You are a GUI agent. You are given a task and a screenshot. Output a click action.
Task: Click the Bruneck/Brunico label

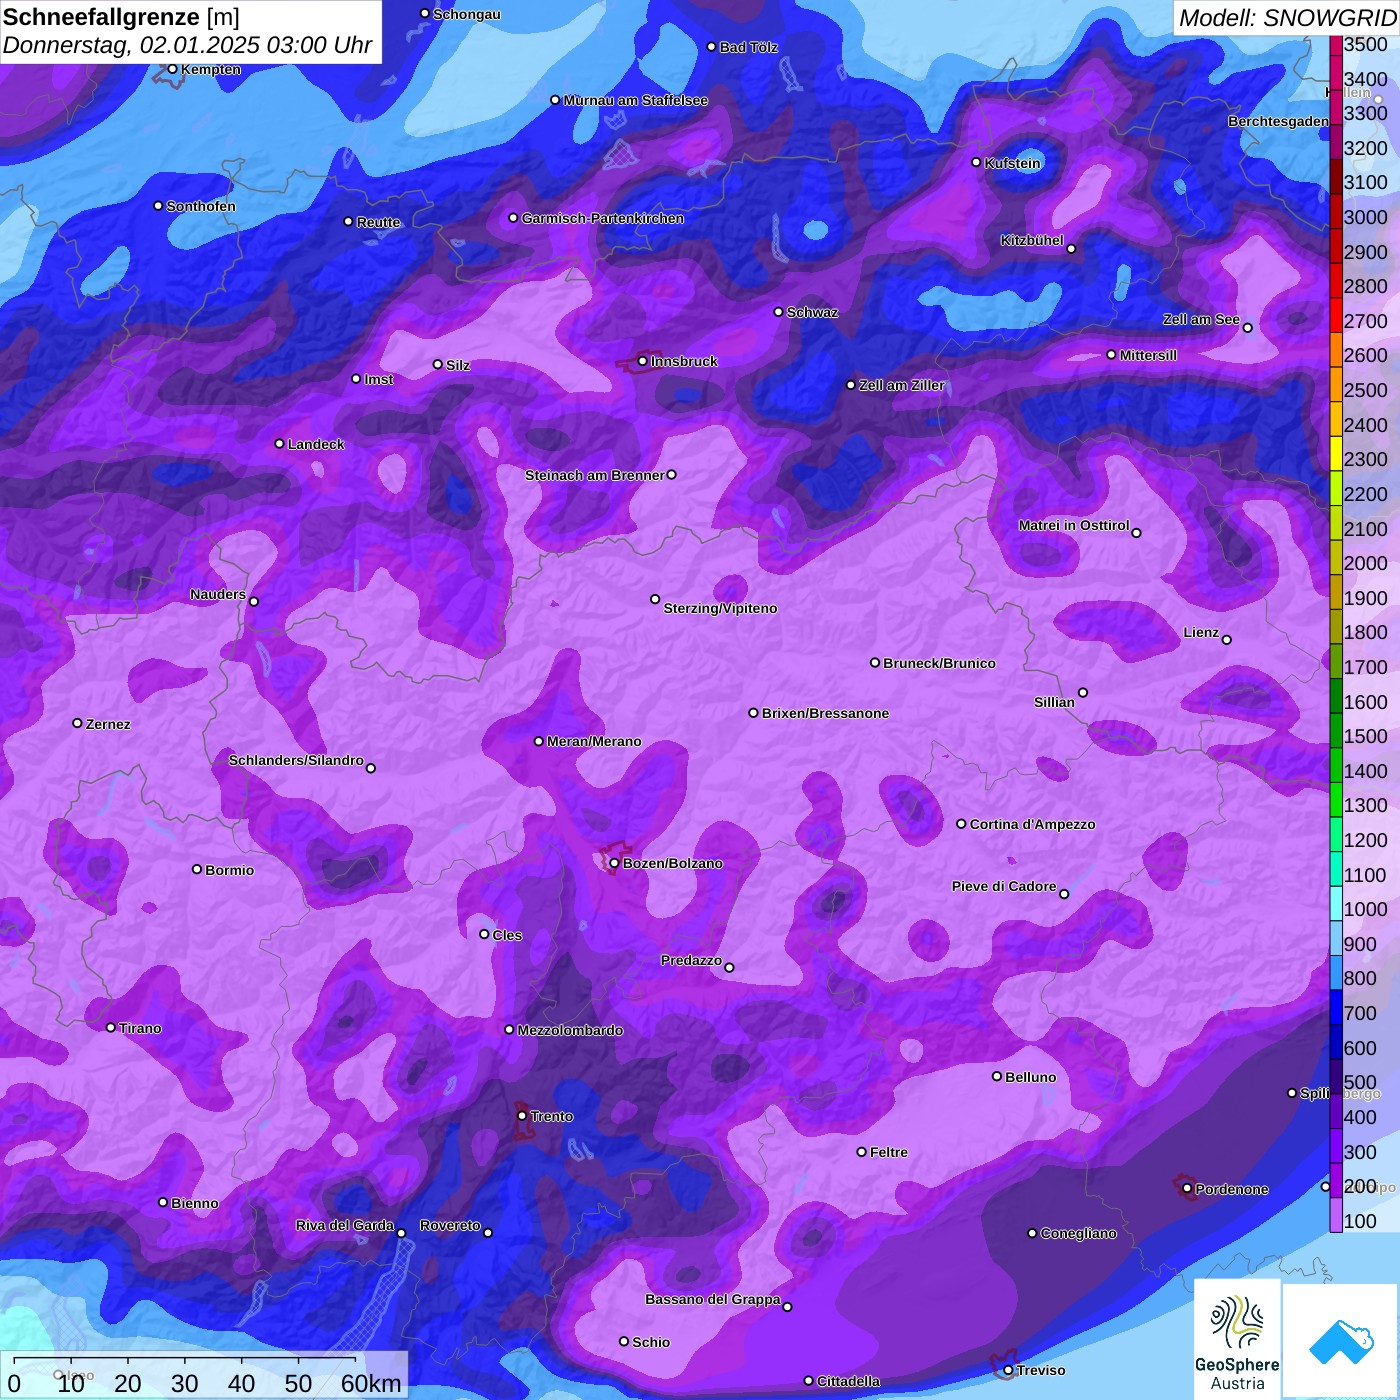939,663
